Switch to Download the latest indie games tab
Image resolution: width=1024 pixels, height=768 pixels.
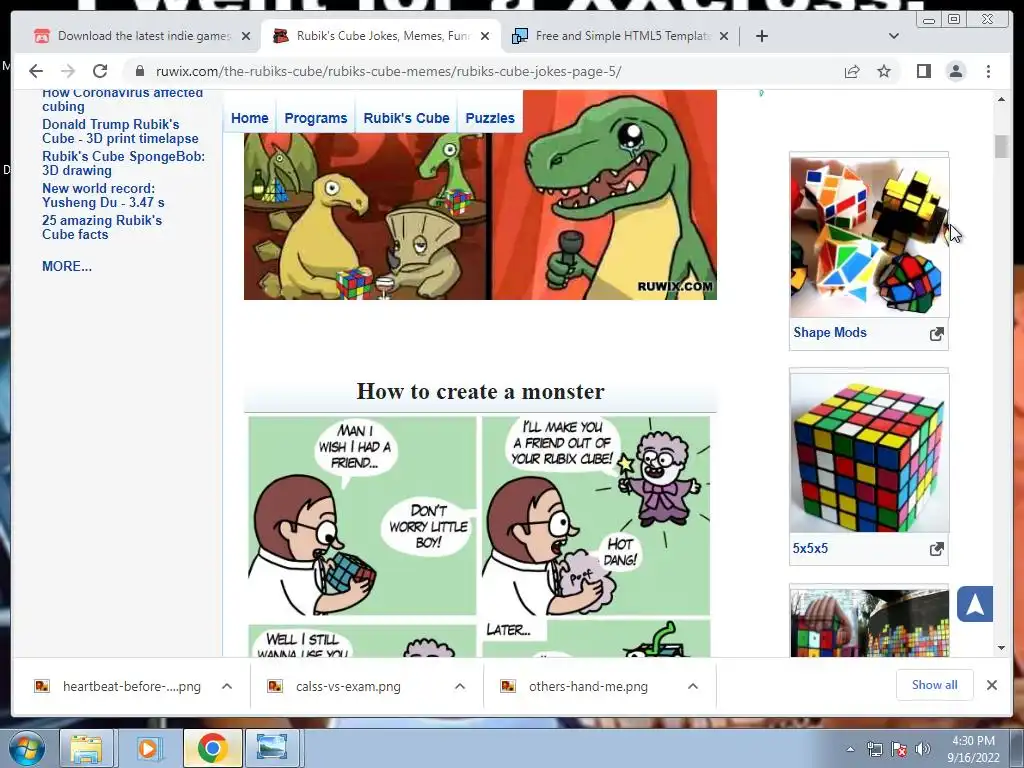(x=133, y=36)
